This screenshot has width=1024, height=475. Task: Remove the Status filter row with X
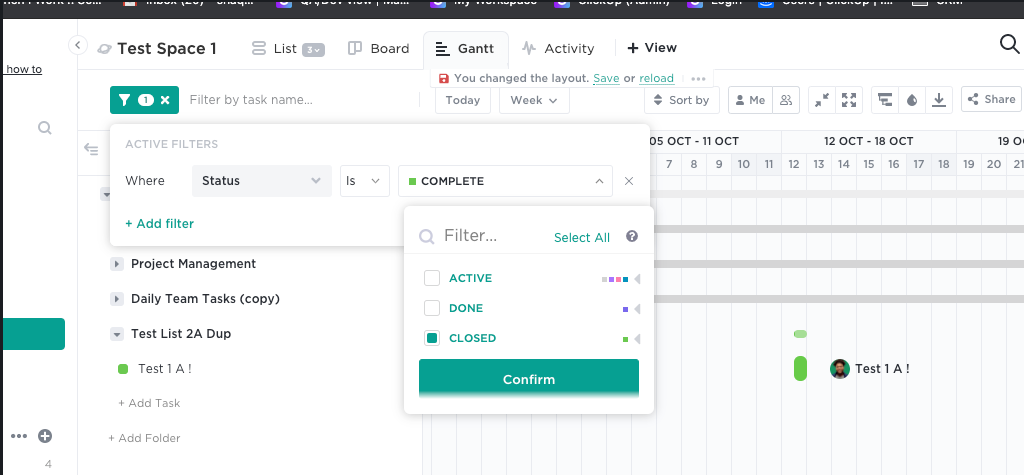click(629, 181)
